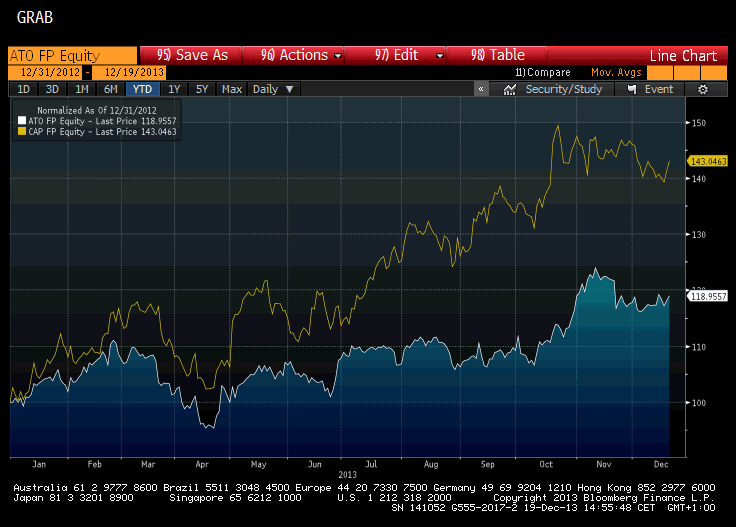
Task: Click third moving average orange field
Action: 714,72
